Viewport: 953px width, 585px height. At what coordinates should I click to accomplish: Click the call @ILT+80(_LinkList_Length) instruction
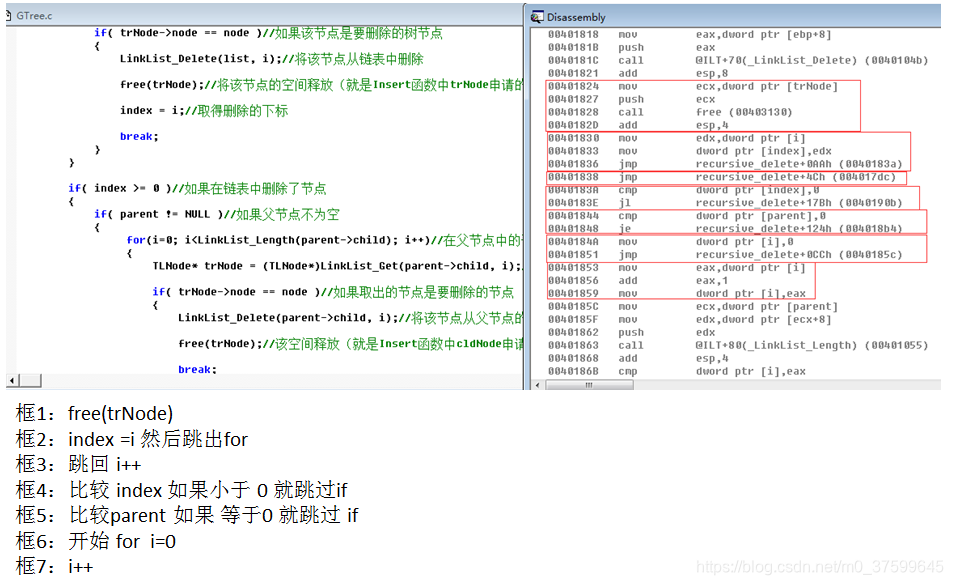pos(772,346)
